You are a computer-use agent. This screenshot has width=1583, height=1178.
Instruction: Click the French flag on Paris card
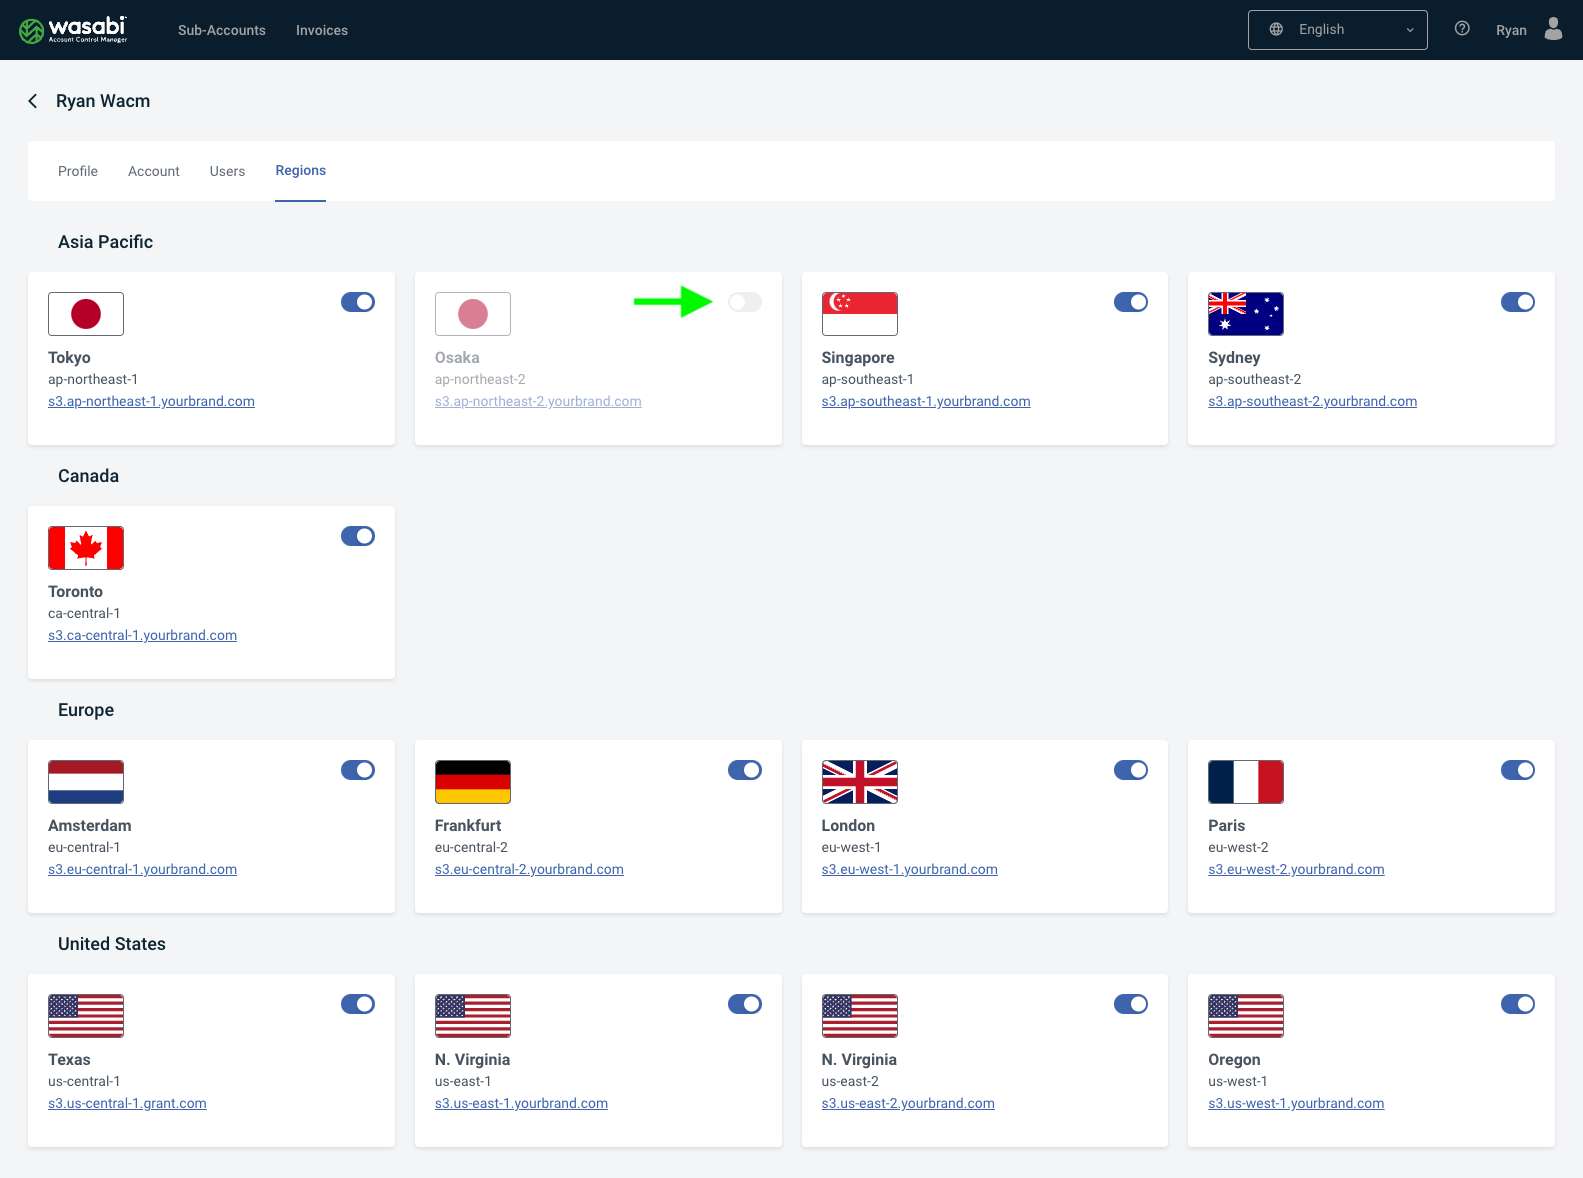click(x=1246, y=782)
